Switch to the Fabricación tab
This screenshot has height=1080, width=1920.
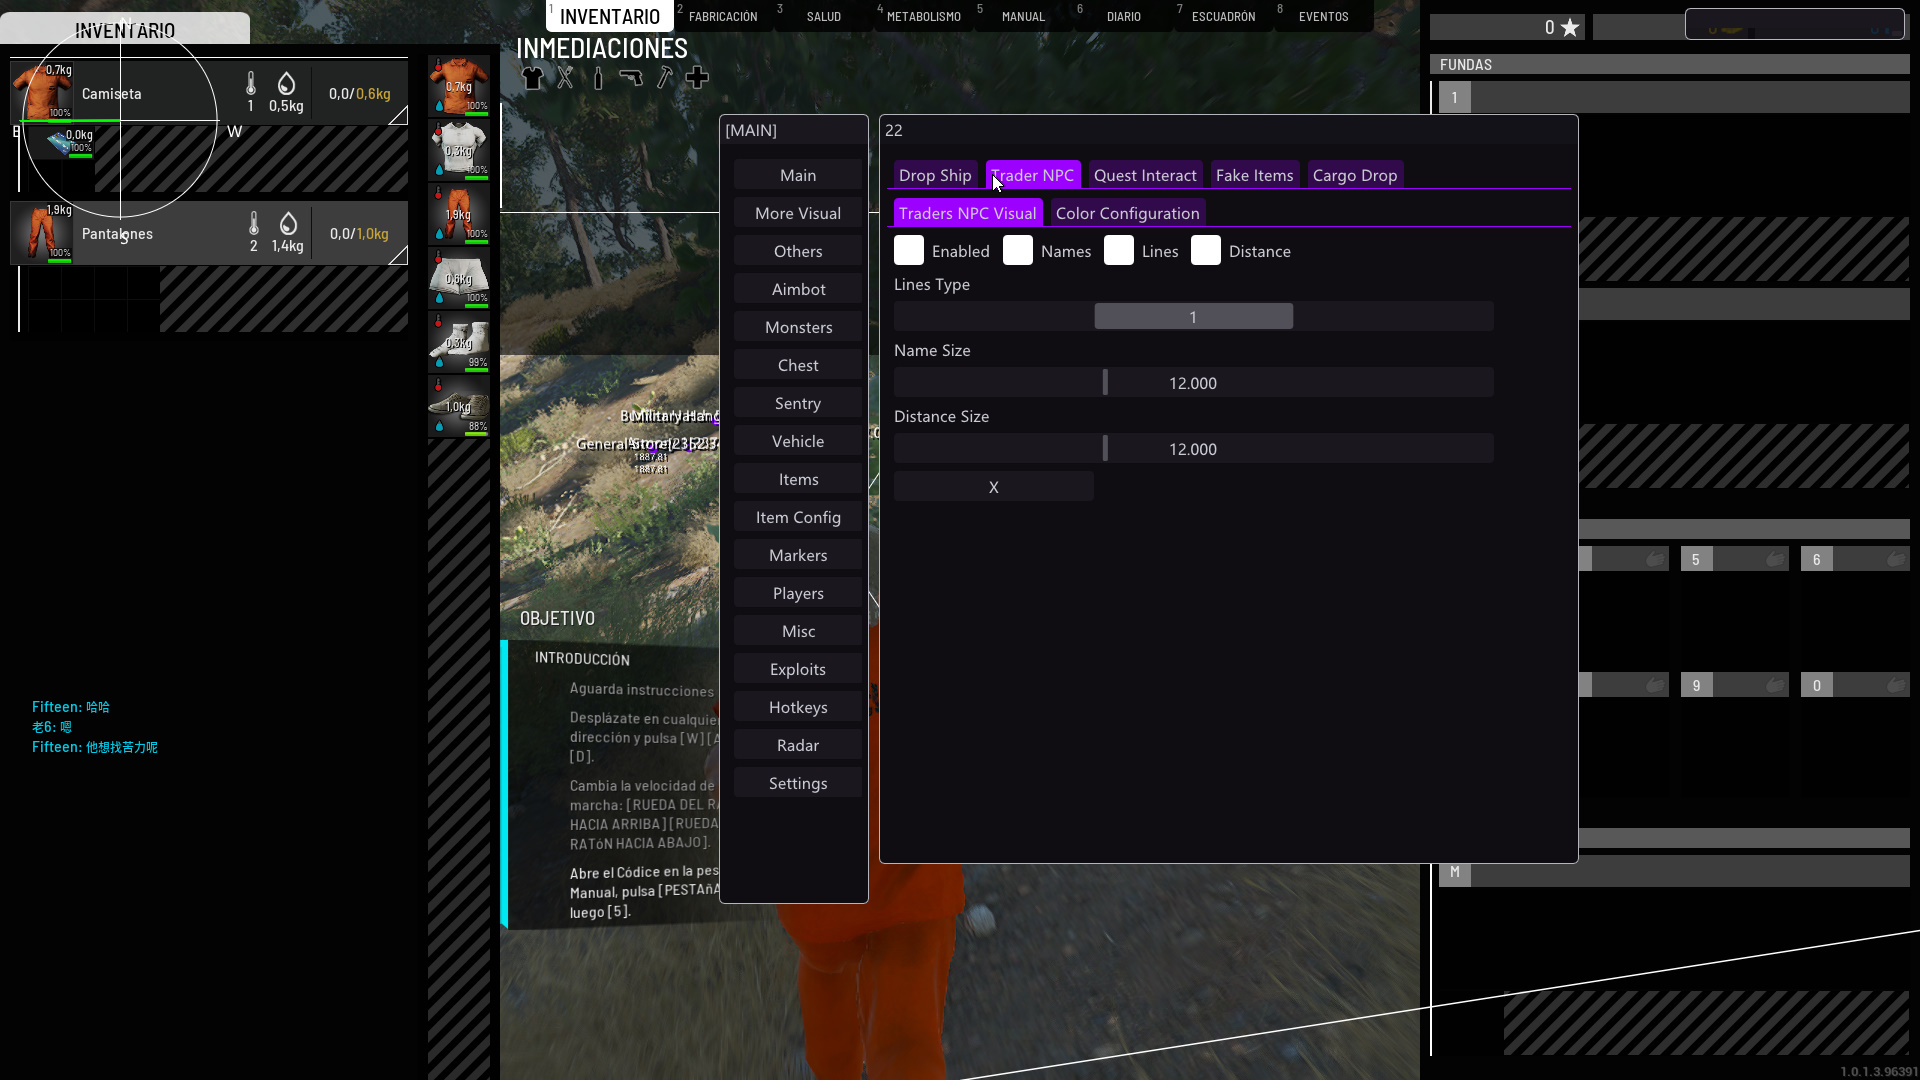(723, 17)
